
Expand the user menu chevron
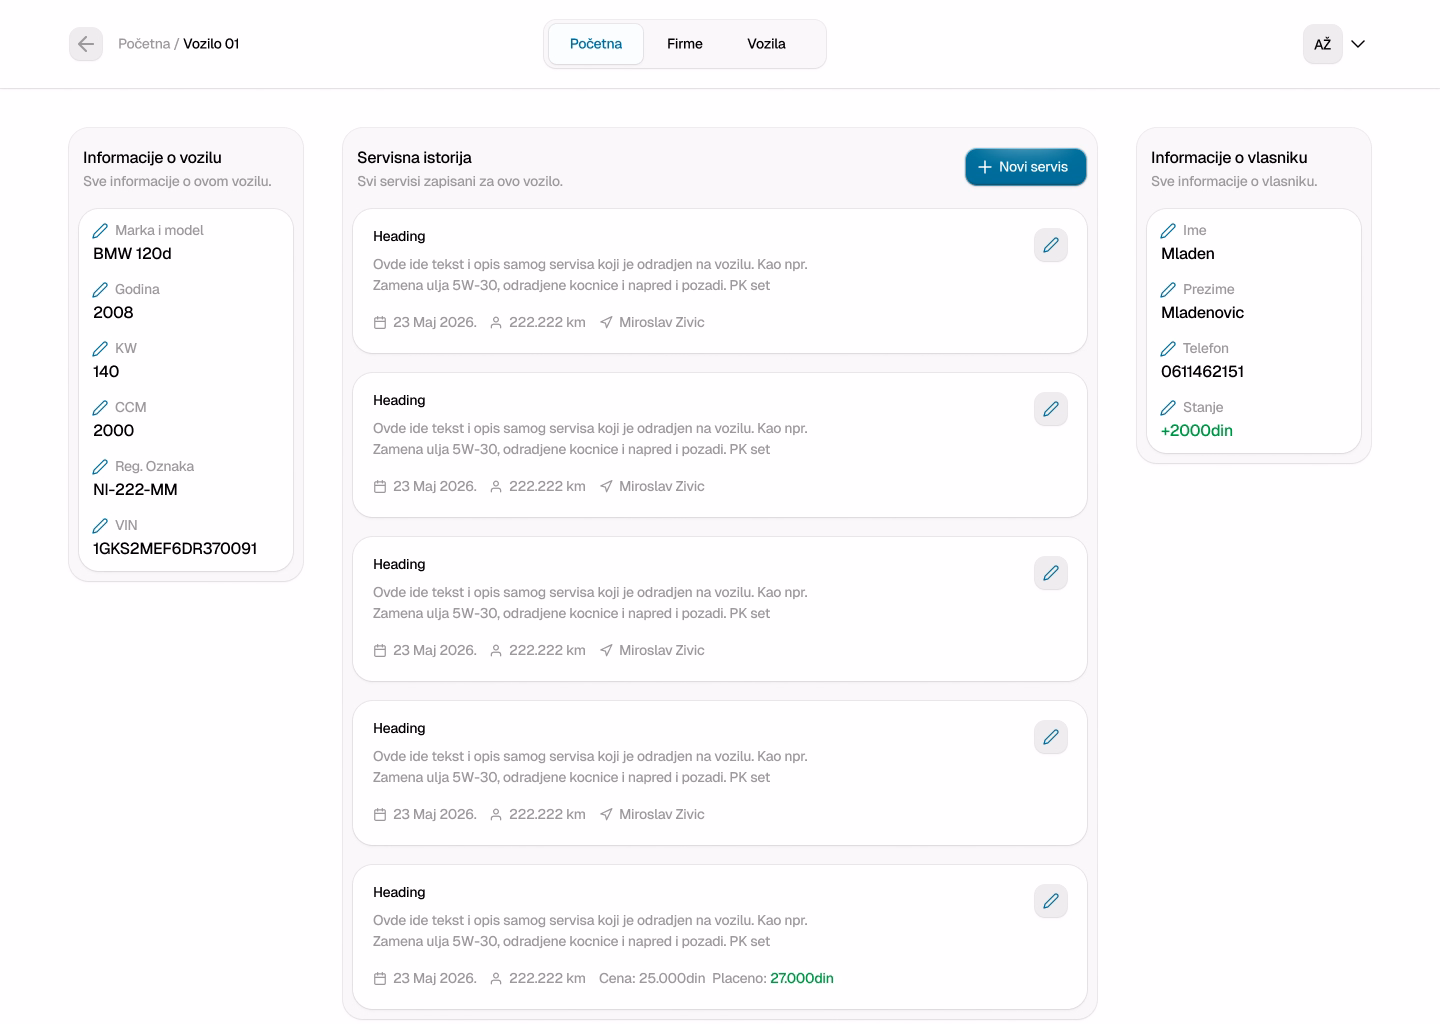coord(1358,44)
